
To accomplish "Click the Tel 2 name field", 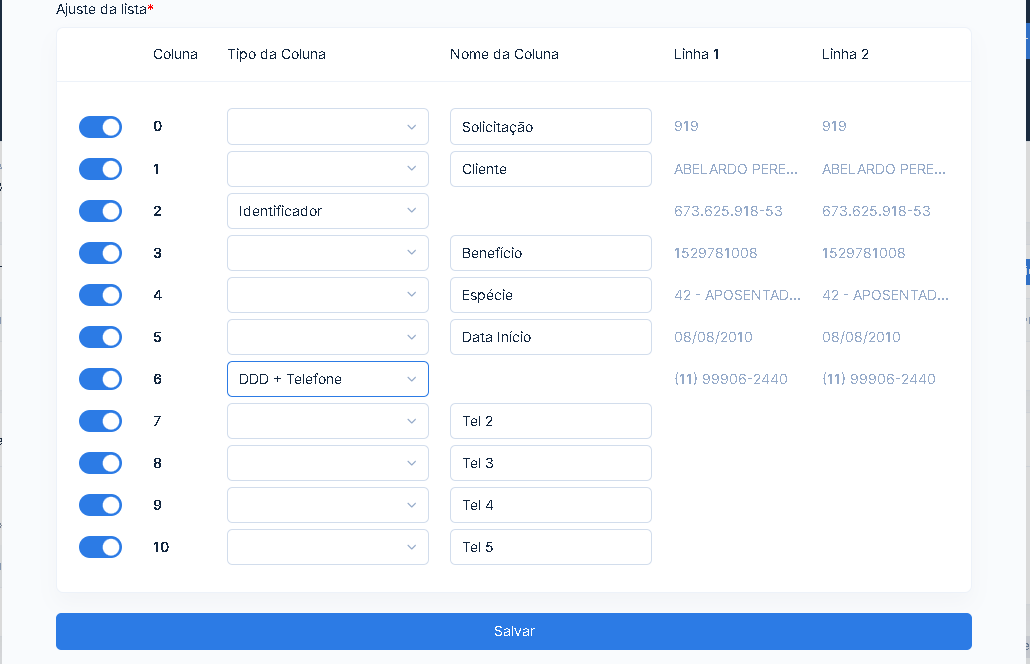I will pos(550,421).
